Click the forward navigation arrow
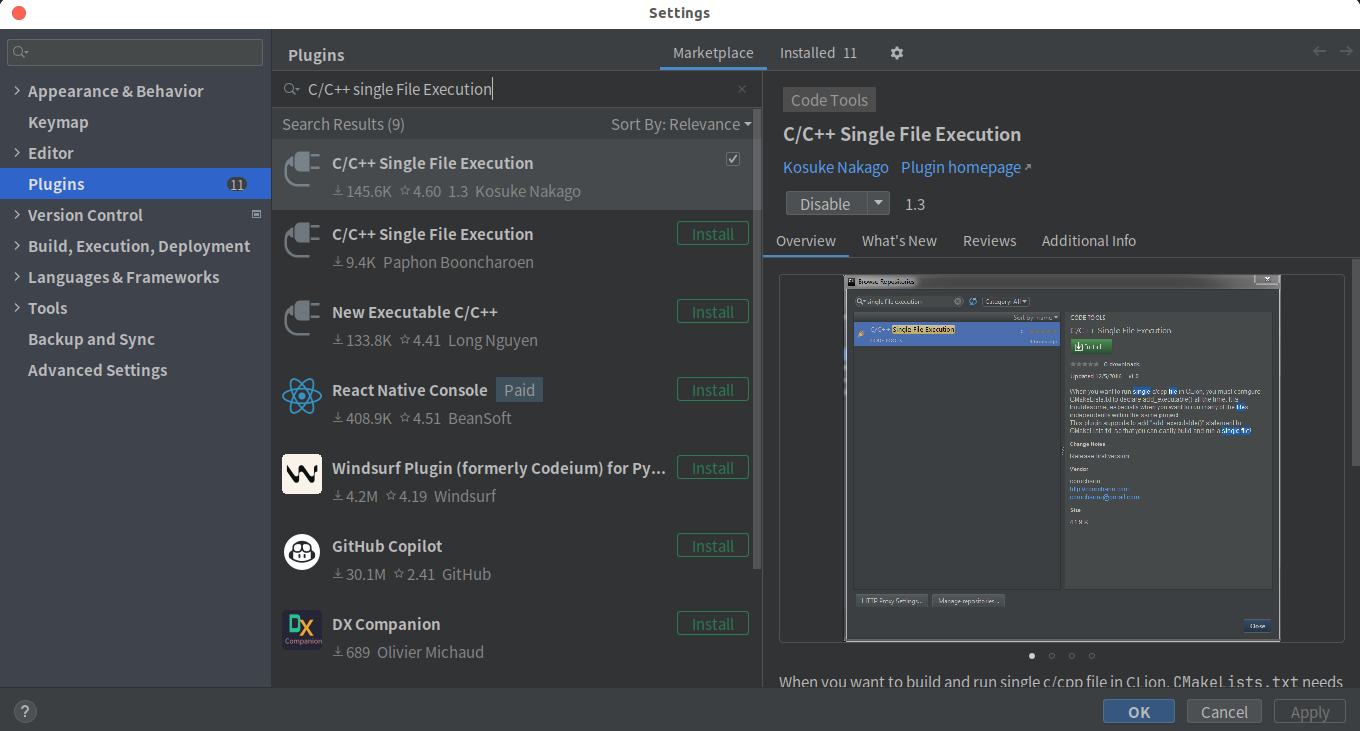The image size is (1360, 731). click(1345, 51)
